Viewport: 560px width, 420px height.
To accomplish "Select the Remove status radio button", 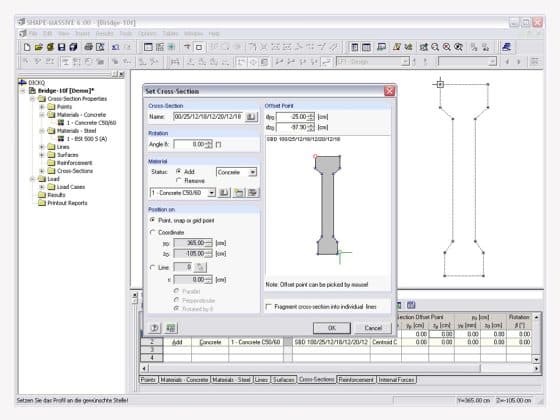I will pos(179,181).
